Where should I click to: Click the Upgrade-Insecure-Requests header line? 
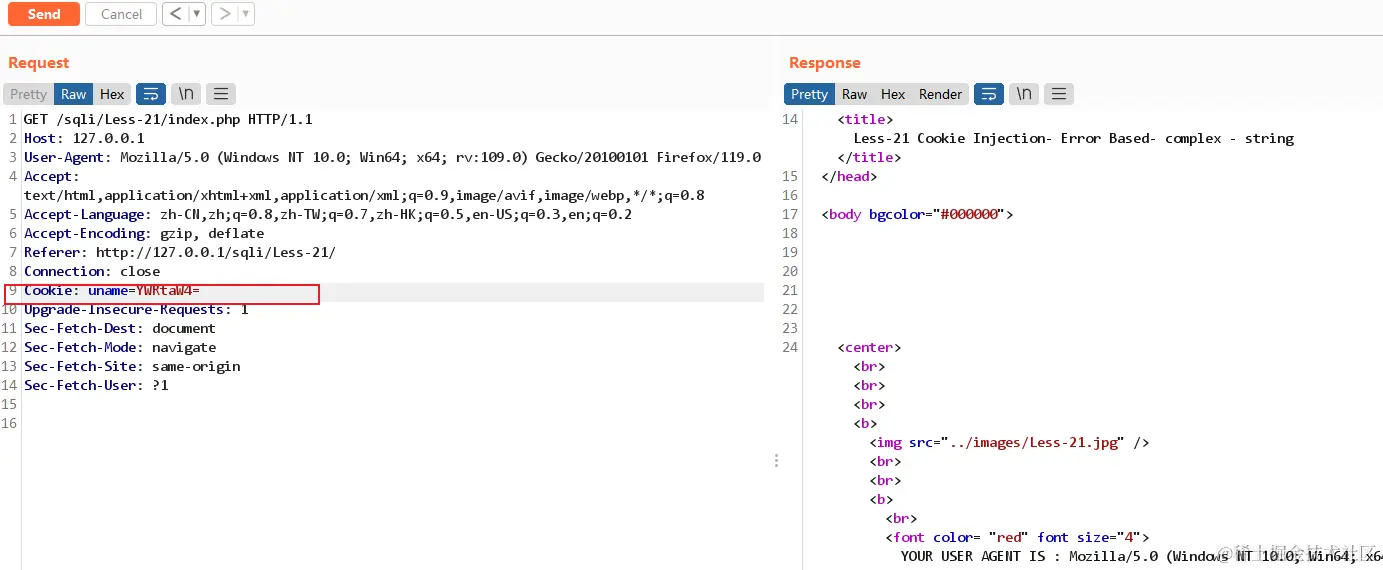[x=136, y=310]
